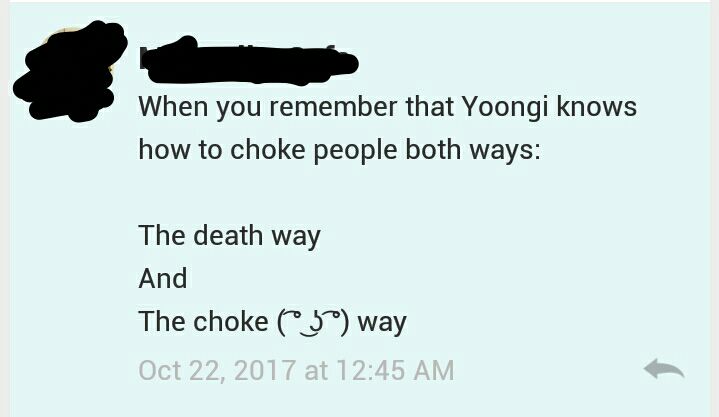The image size is (719, 417).
Task: Open the redacted commenter username
Action: [x=248, y=61]
